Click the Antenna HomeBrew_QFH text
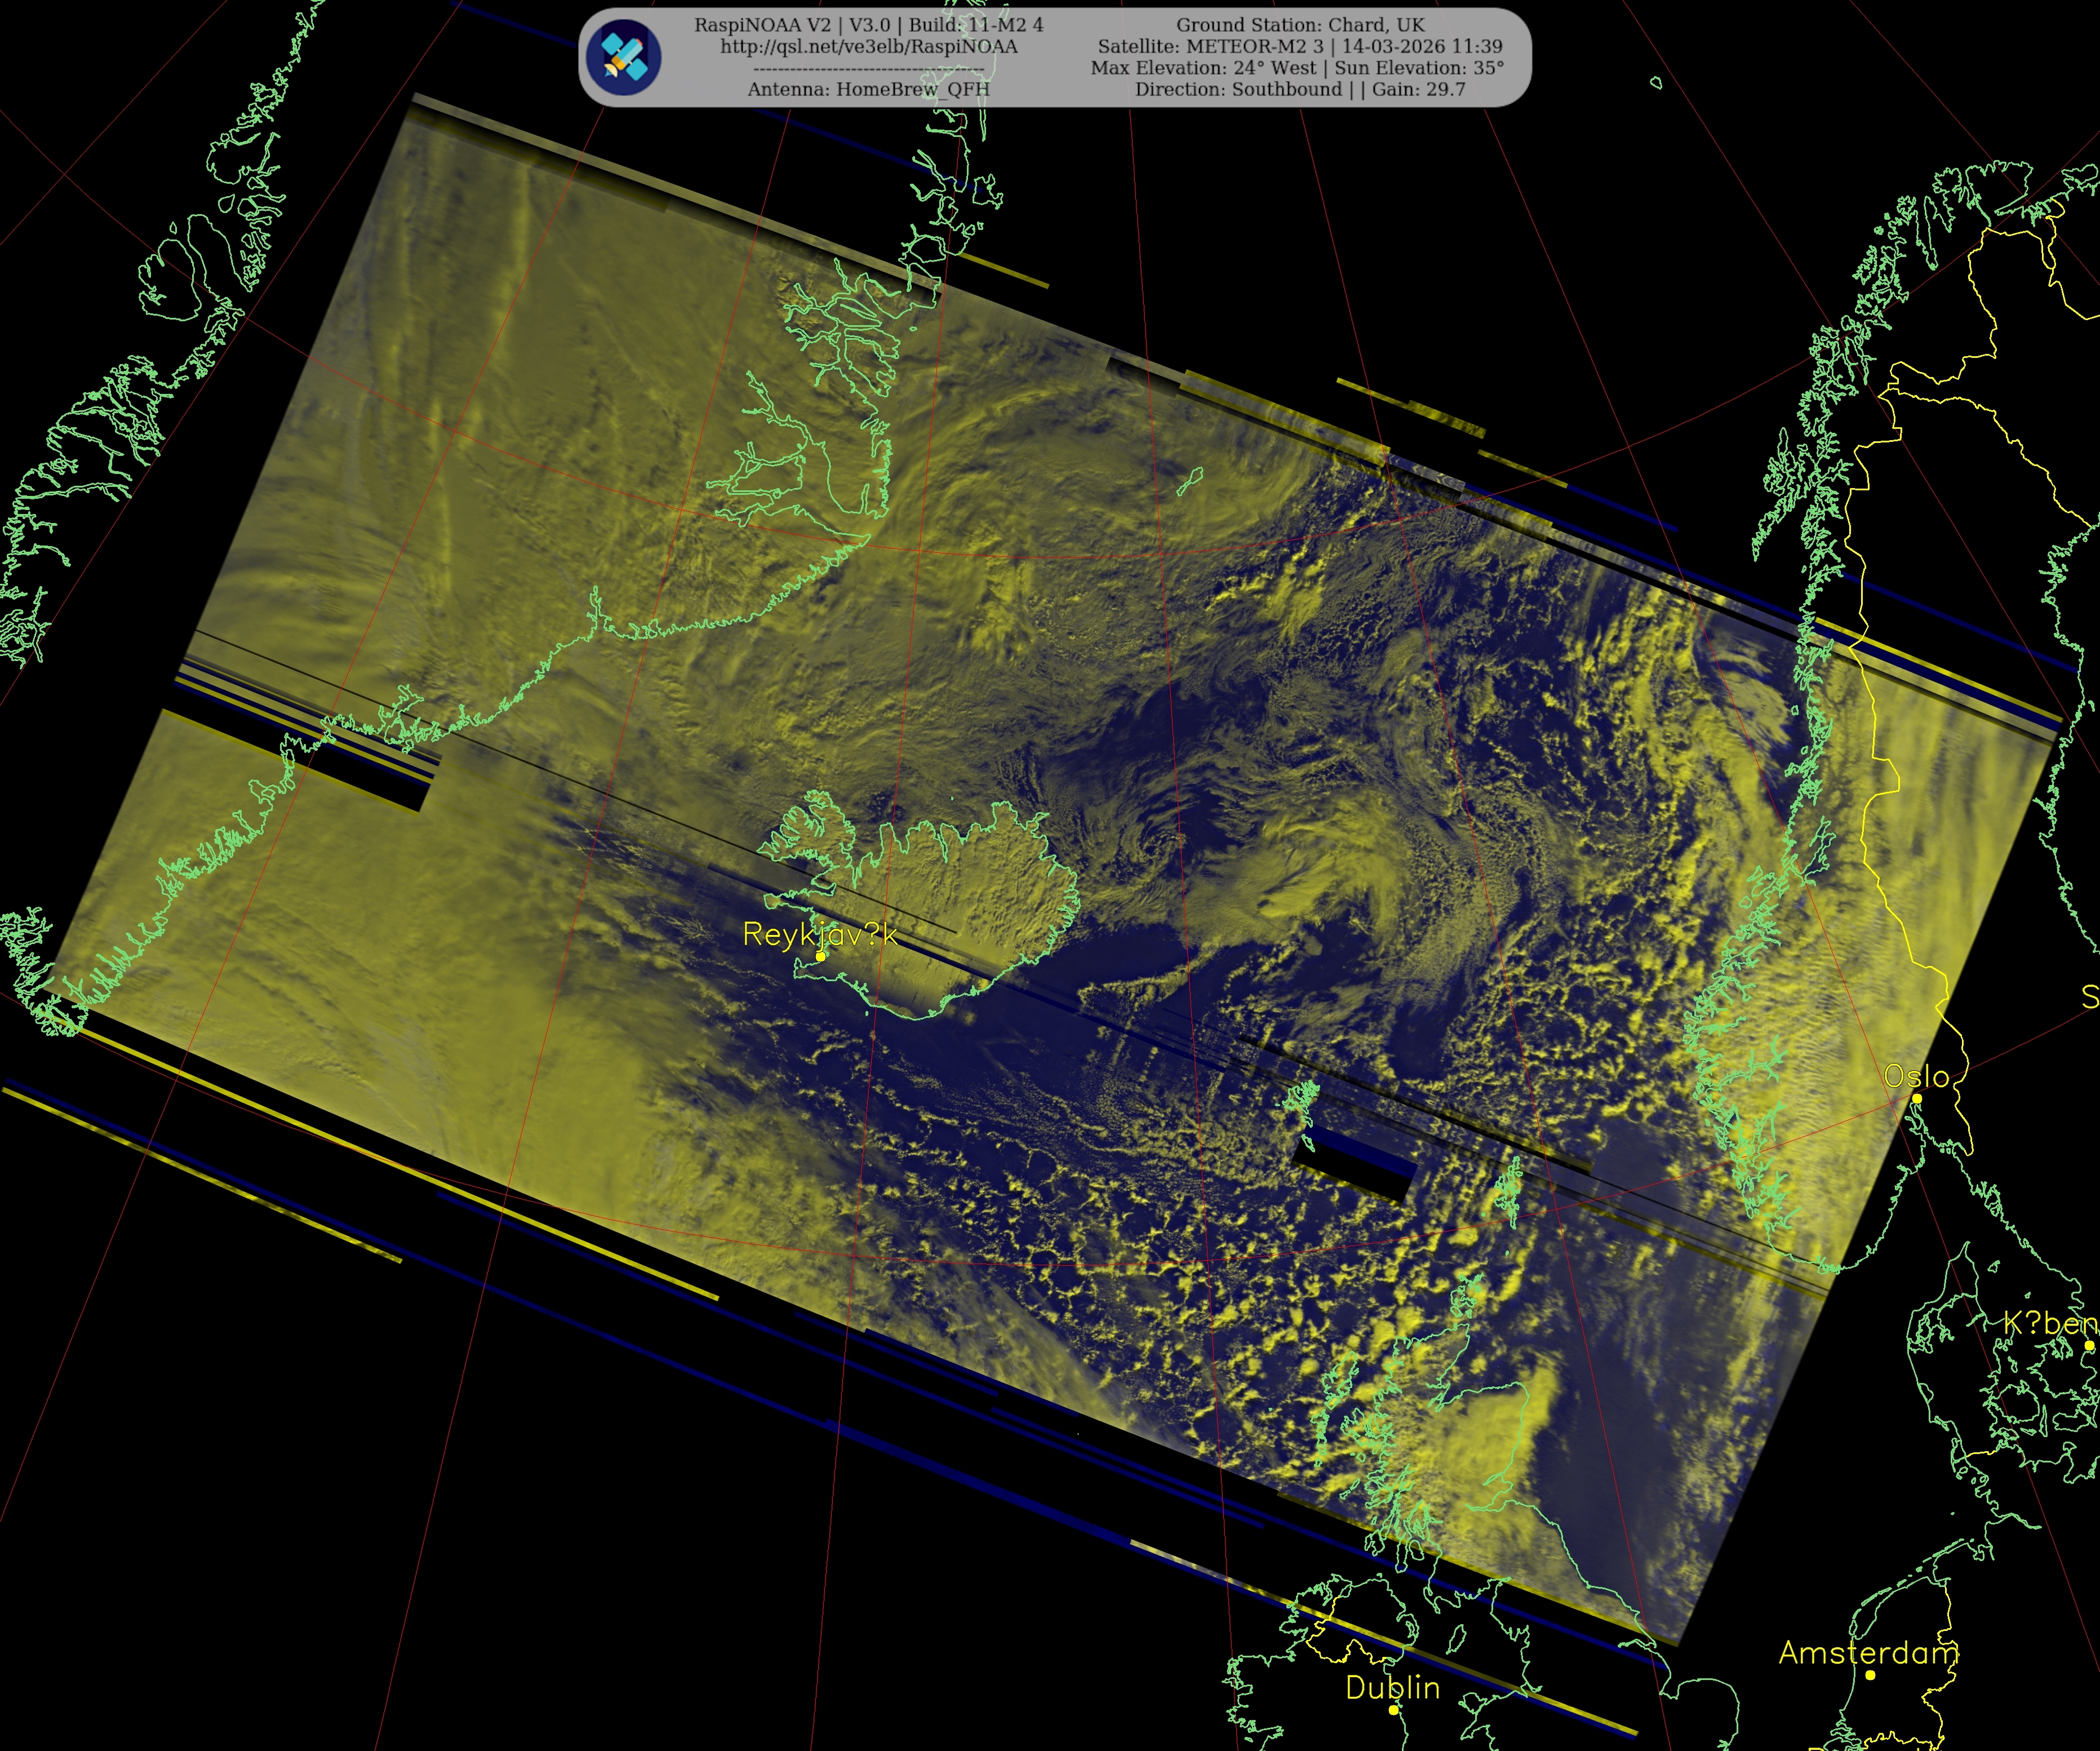This screenshot has width=2100, height=1751. click(x=868, y=89)
